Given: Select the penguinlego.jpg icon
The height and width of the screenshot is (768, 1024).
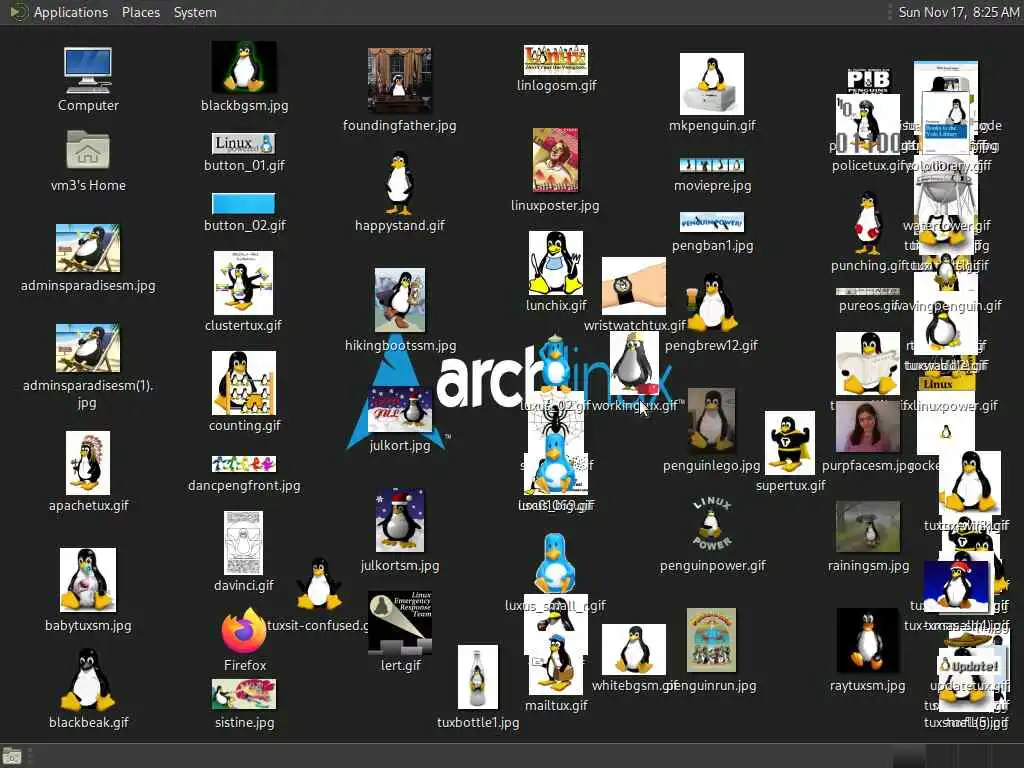Looking at the screenshot, I should pos(711,421).
